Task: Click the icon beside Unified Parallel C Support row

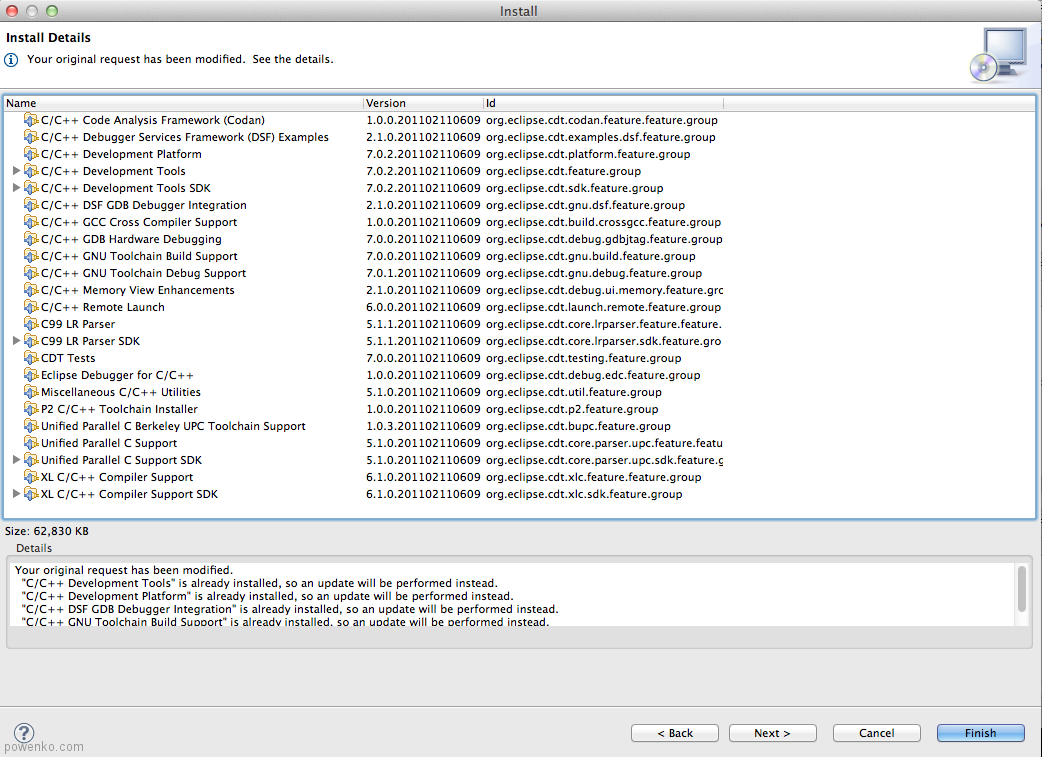Action: pyautogui.click(x=31, y=443)
